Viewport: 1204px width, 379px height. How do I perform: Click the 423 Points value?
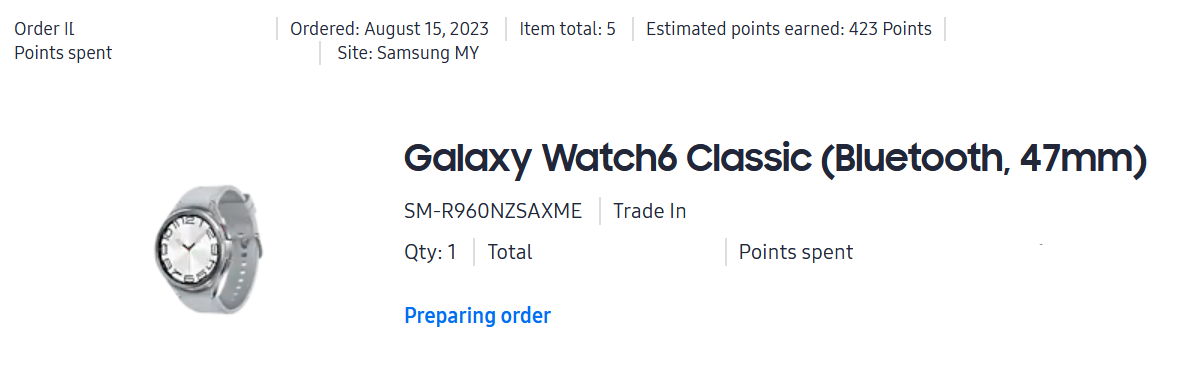tap(888, 29)
